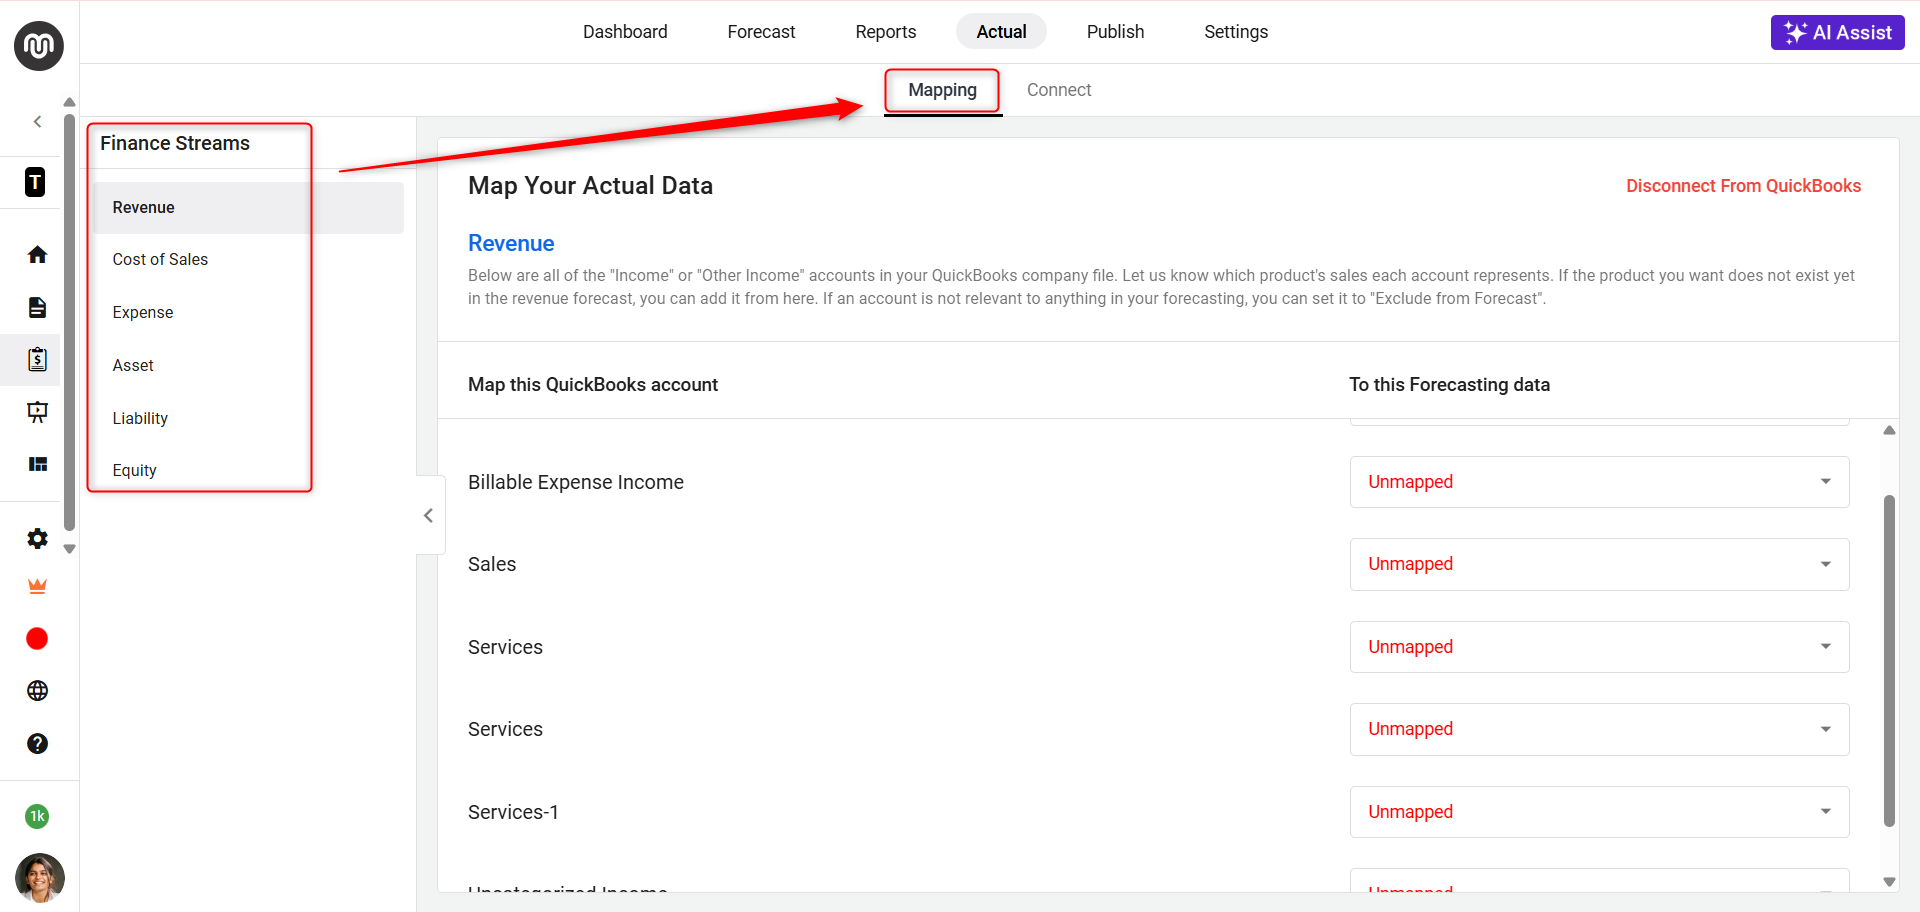Open the Dashboard menu tab
Viewport: 1920px width, 912px height.
click(x=625, y=32)
